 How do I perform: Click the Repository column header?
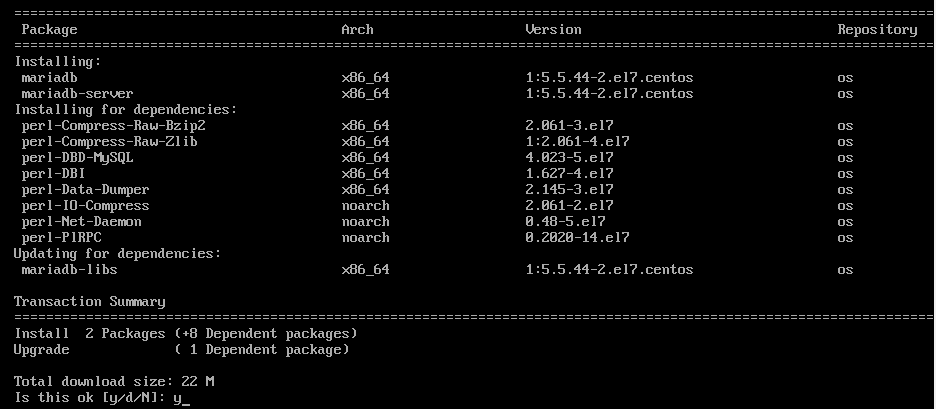[877, 30]
